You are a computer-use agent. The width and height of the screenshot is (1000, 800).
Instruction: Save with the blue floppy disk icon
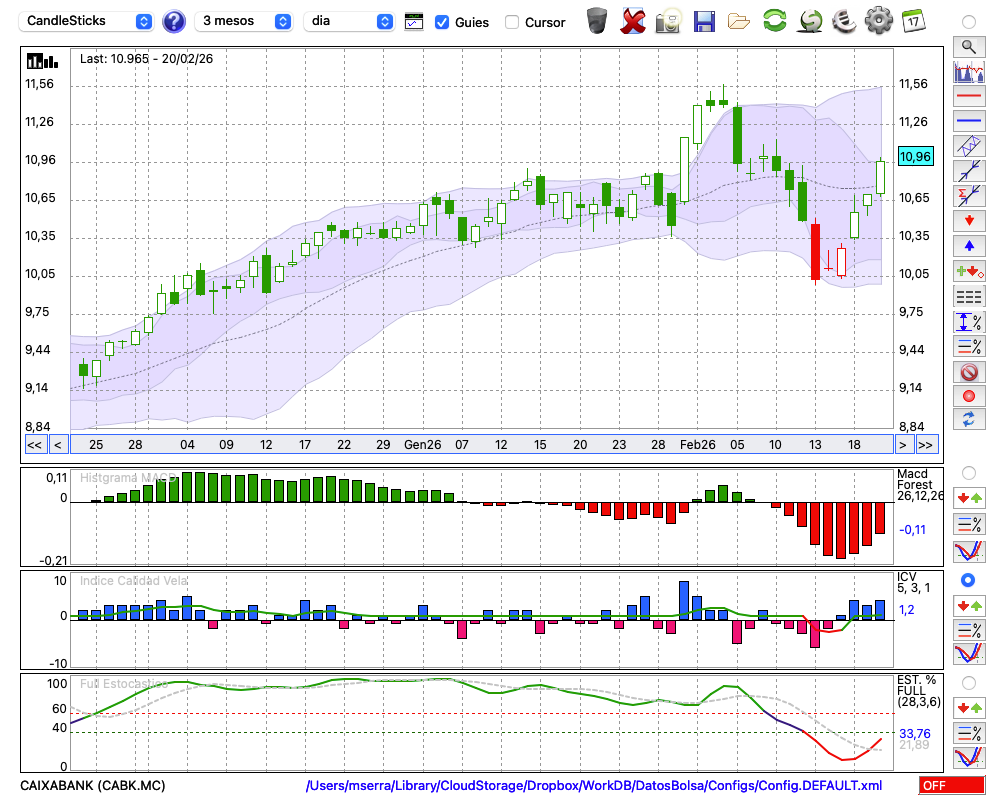(x=704, y=21)
